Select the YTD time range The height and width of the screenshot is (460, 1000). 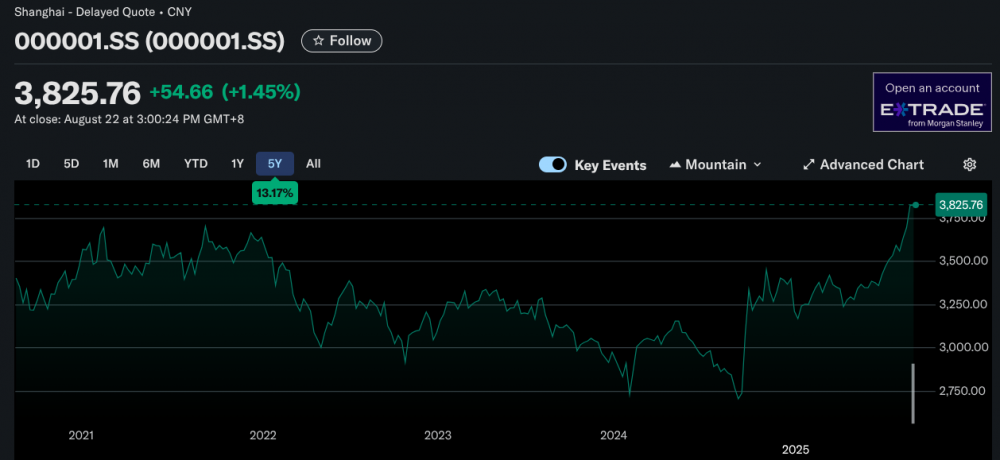pos(195,164)
